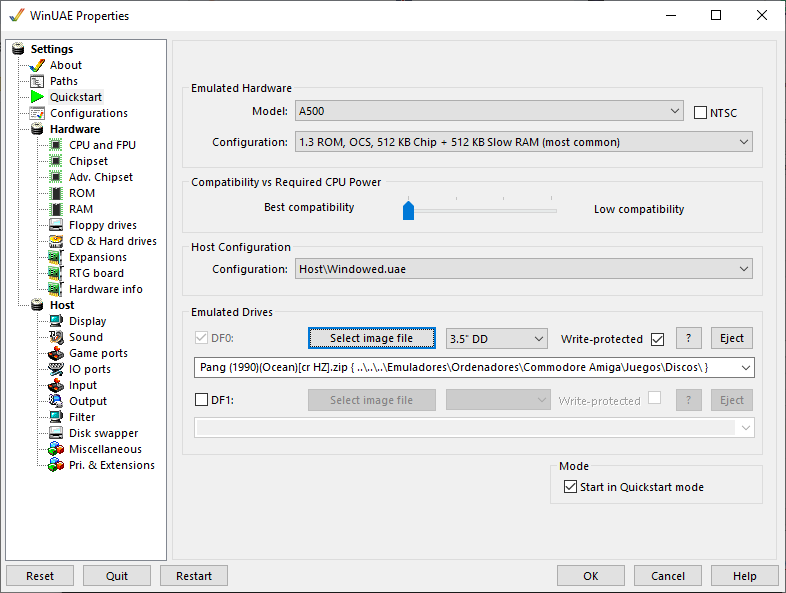Click the Quit button
786x593 pixels.
tap(117, 576)
